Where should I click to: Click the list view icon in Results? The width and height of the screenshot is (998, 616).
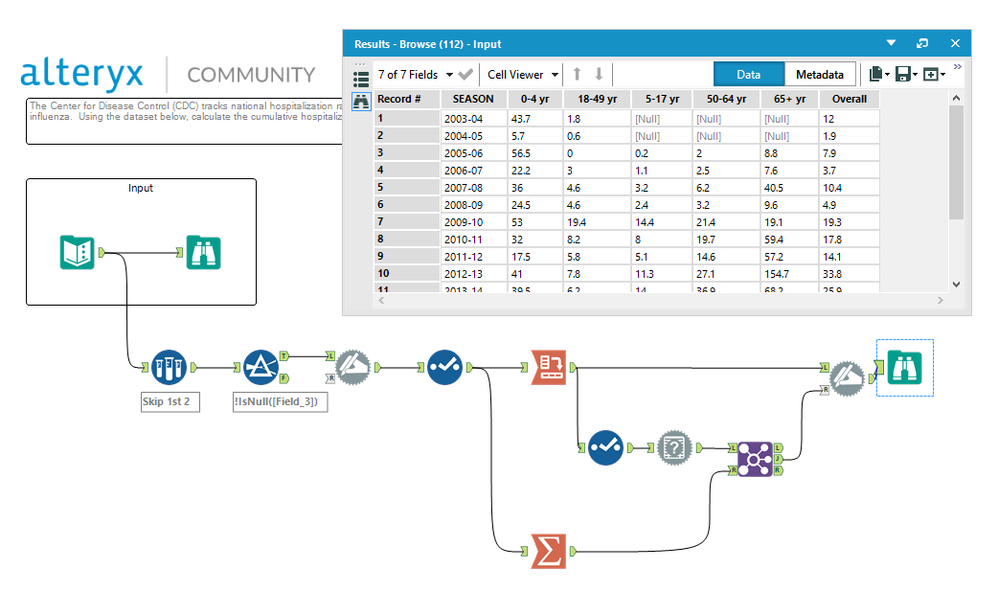(x=361, y=79)
